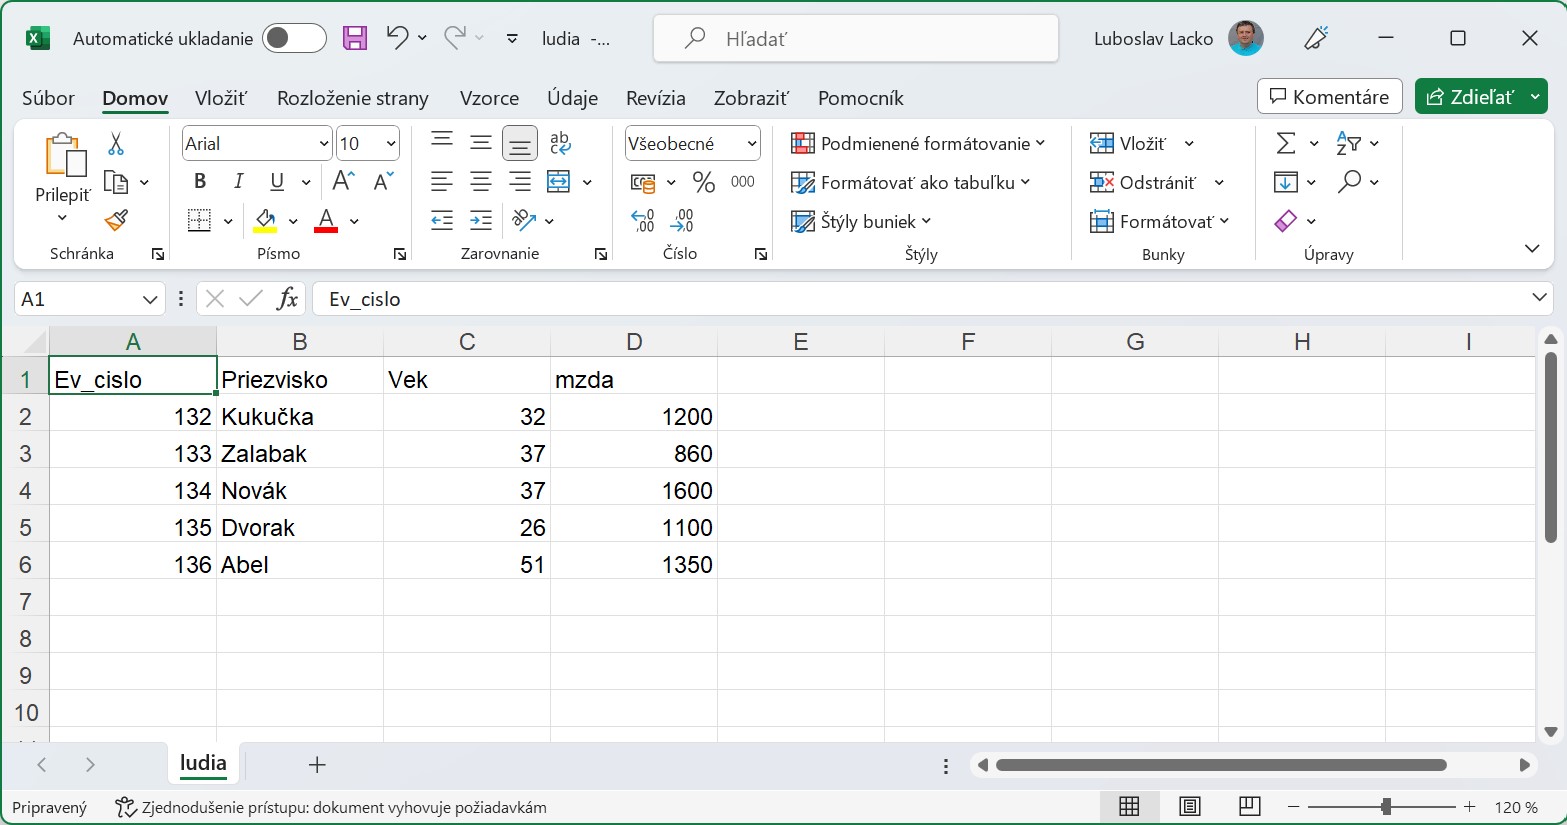This screenshot has width=1567, height=825.
Task: Click the Save floppy disk icon
Action: (x=354, y=39)
